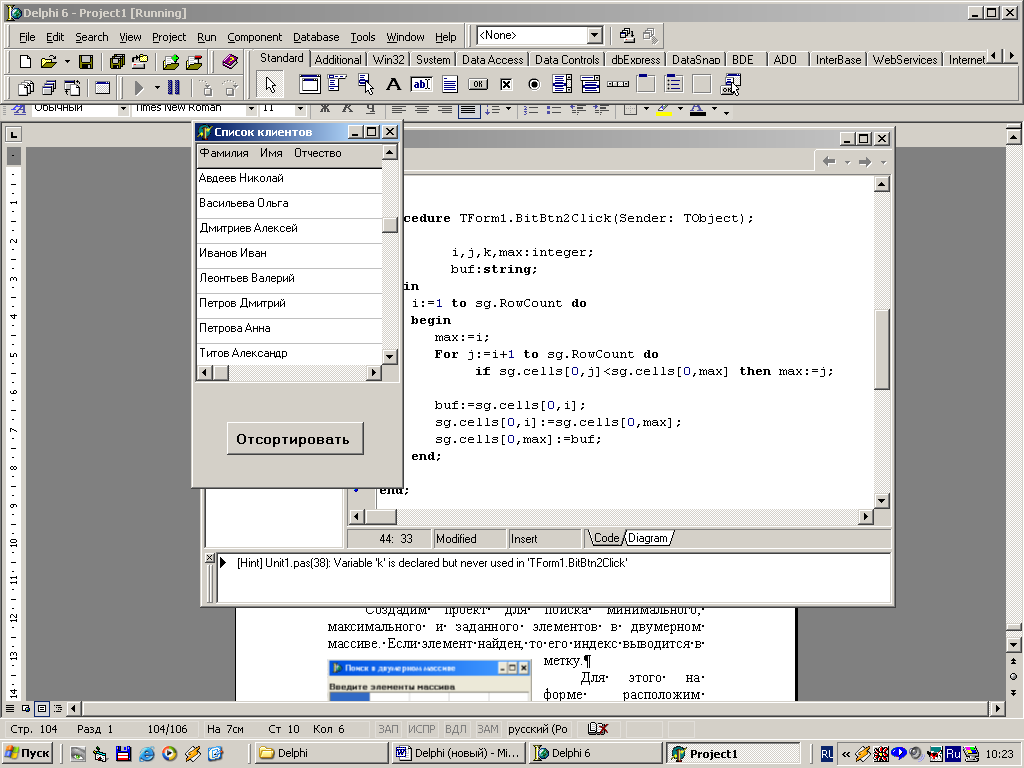Click the code editor back navigation arrow
This screenshot has width=1024, height=768.
(829, 162)
